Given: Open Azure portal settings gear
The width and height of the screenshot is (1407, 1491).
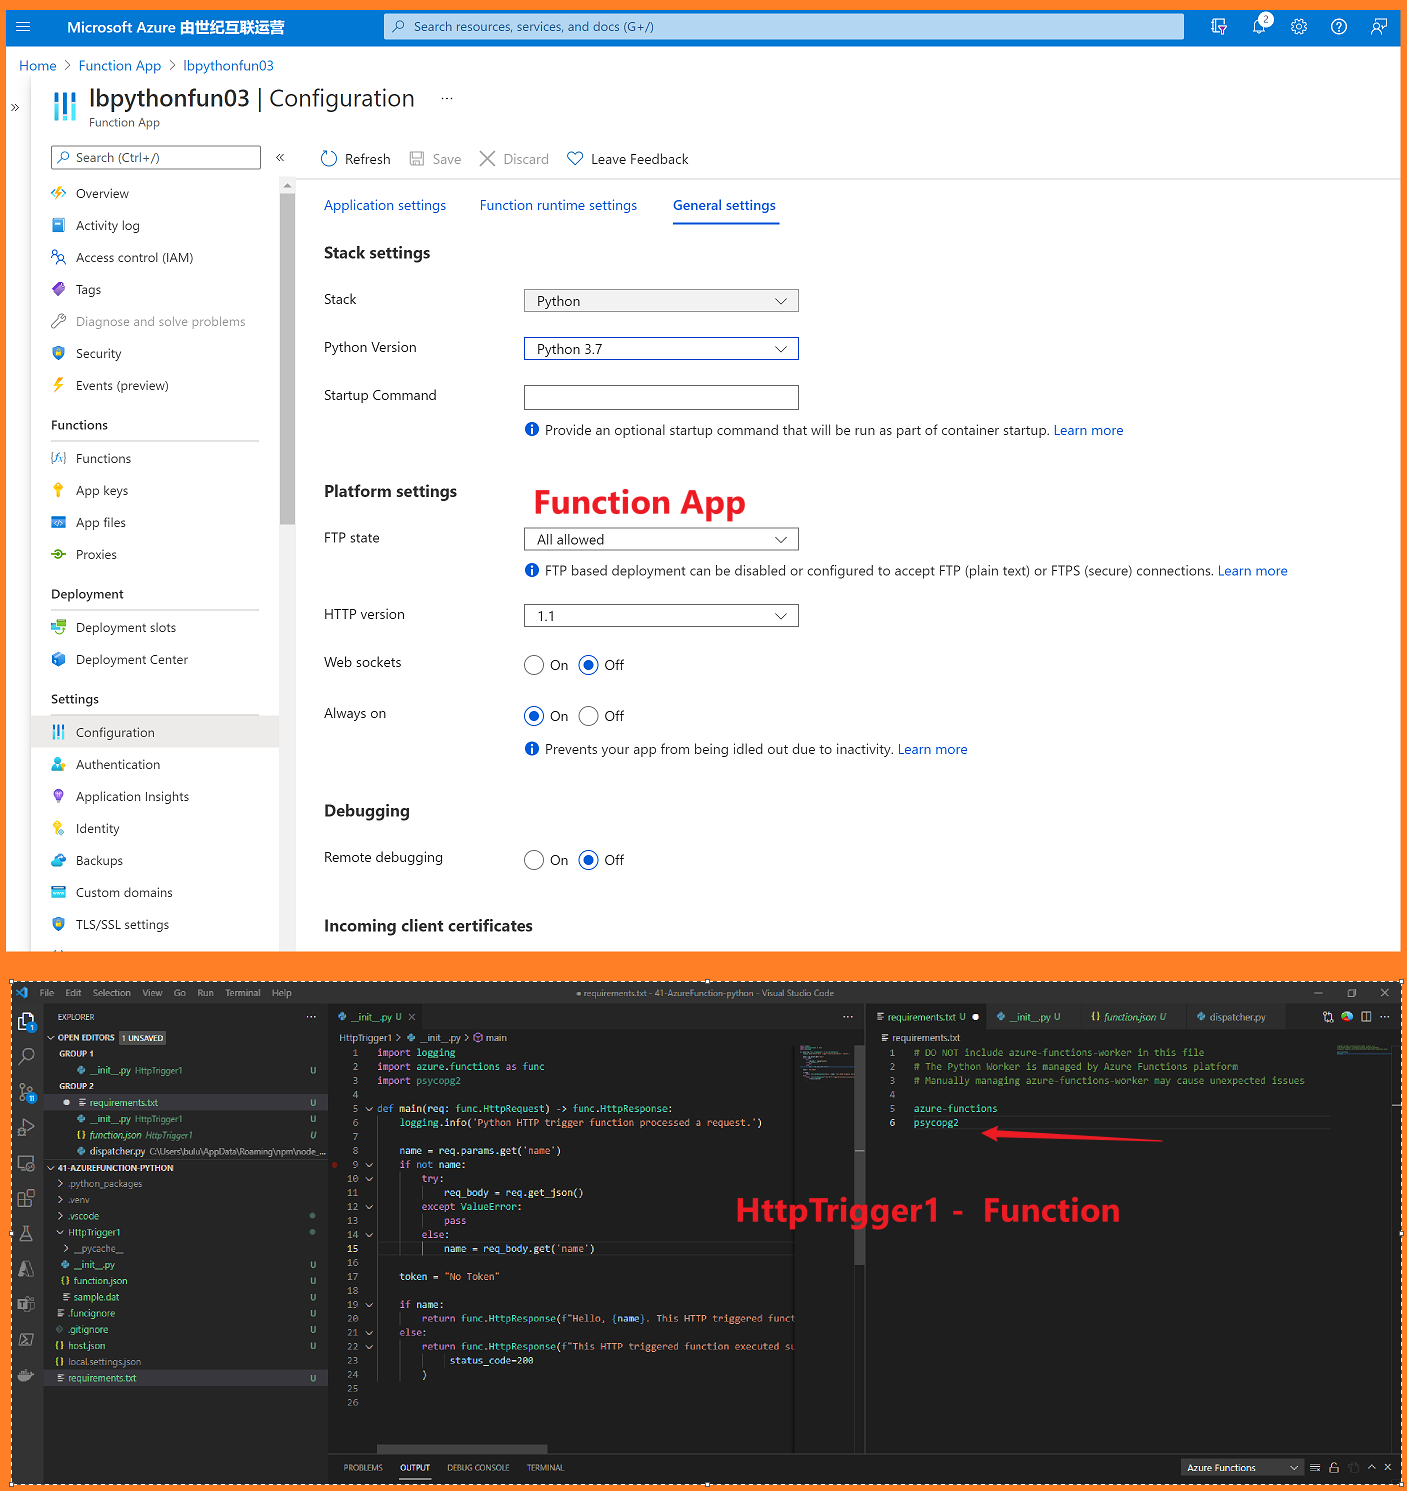Looking at the screenshot, I should [x=1299, y=26].
